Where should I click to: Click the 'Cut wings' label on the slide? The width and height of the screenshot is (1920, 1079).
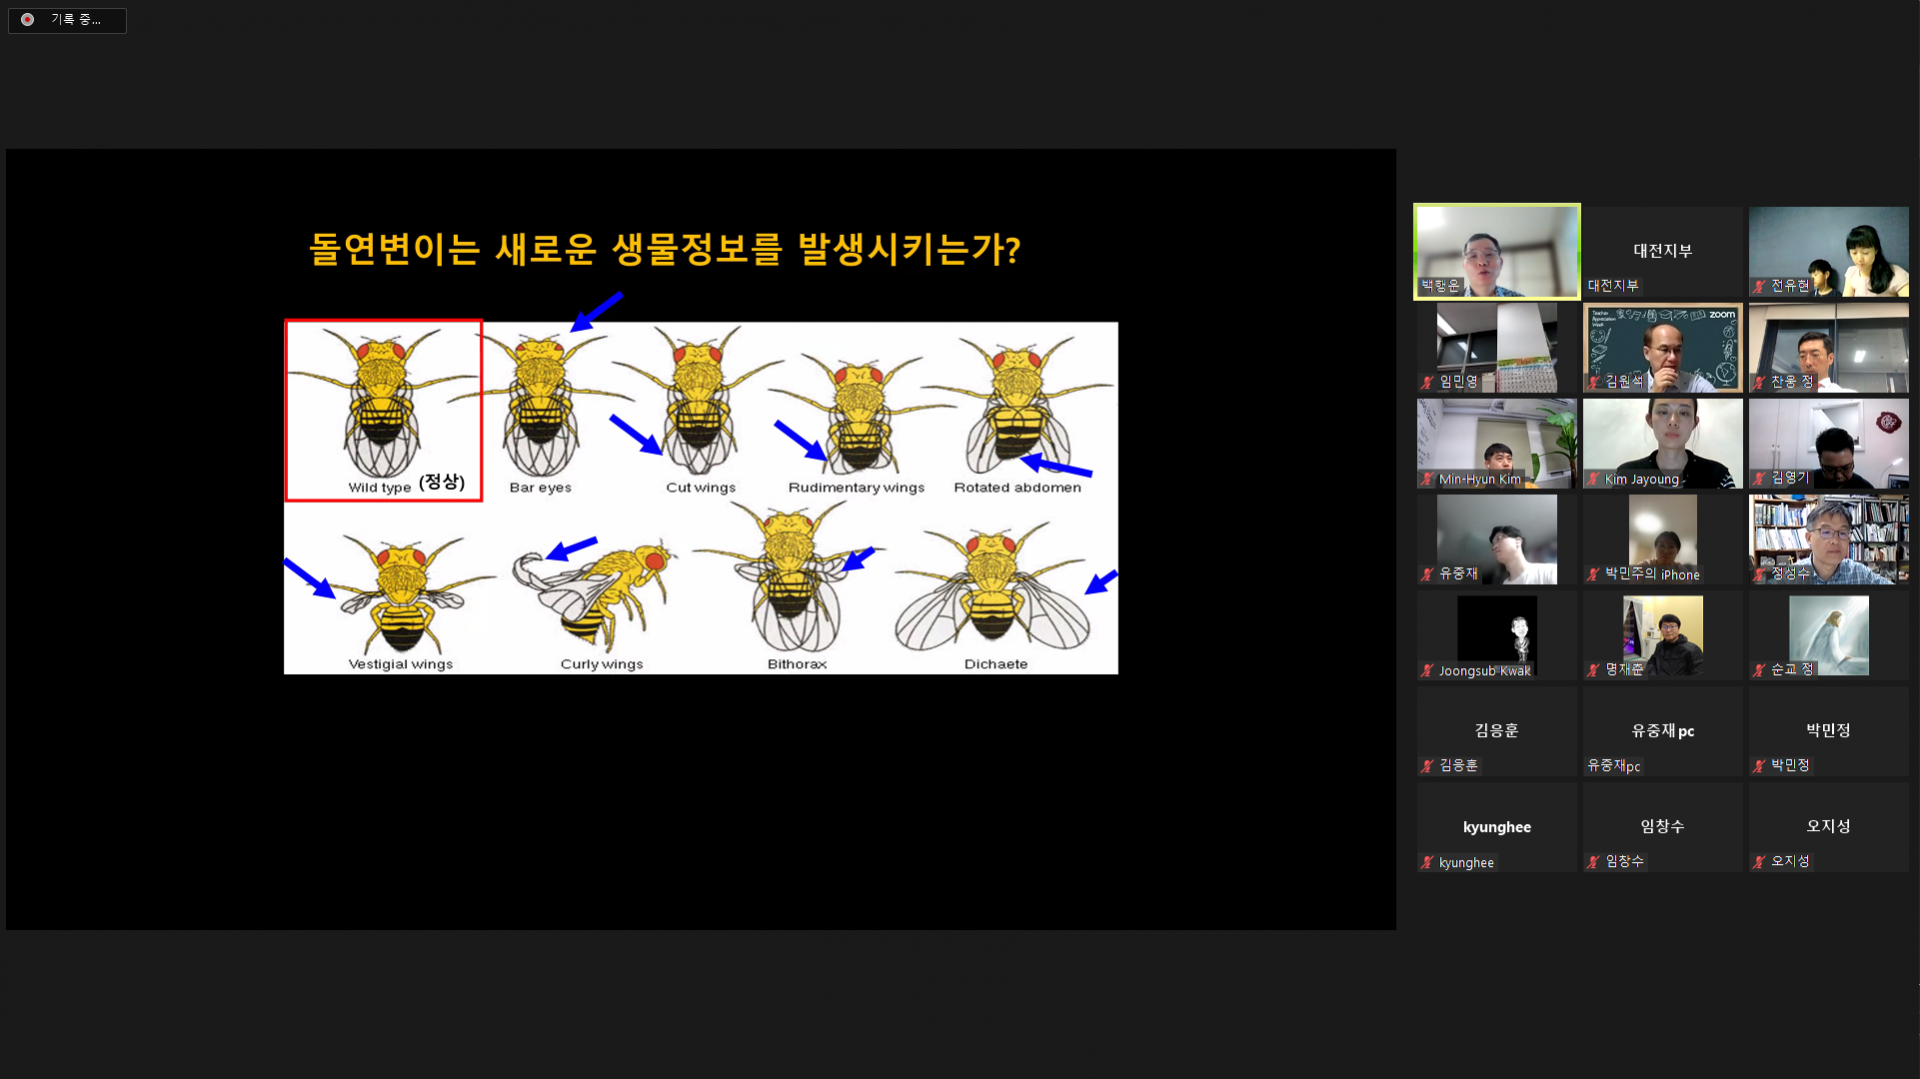click(701, 488)
